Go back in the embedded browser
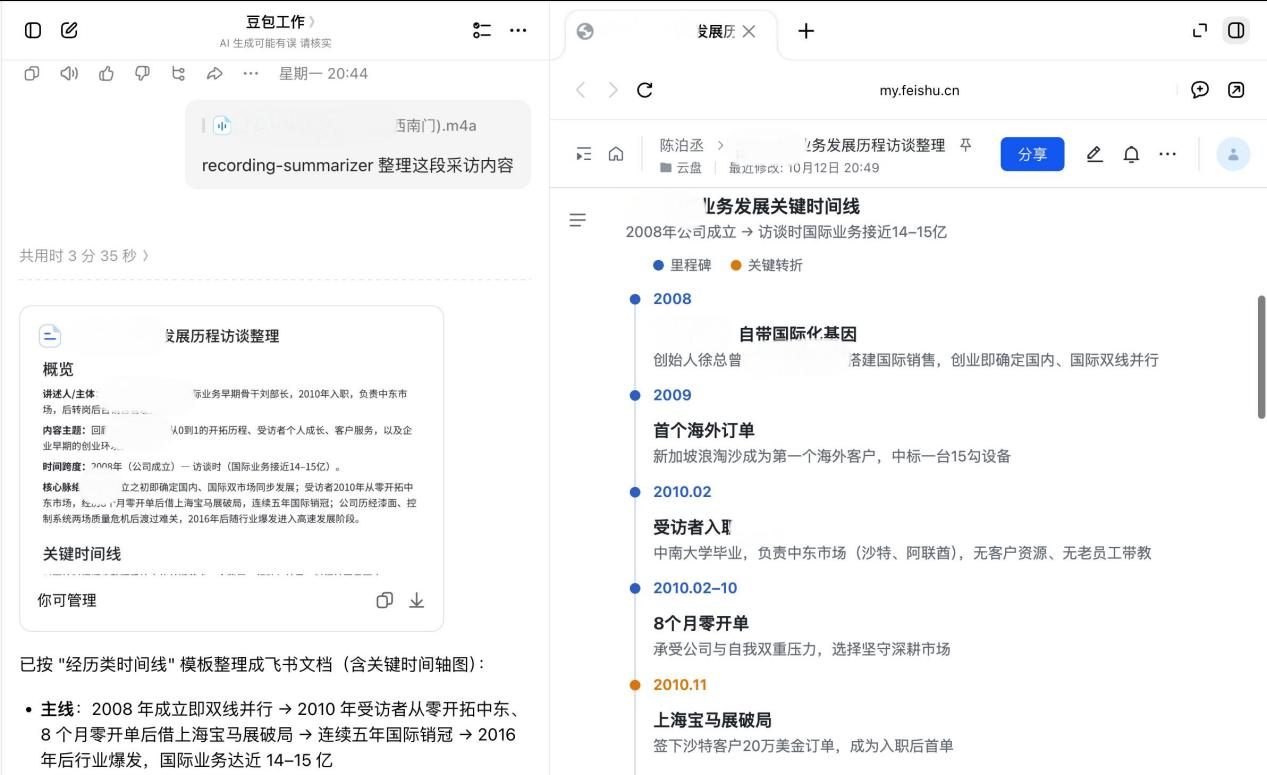This screenshot has height=775, width=1267. click(580, 90)
